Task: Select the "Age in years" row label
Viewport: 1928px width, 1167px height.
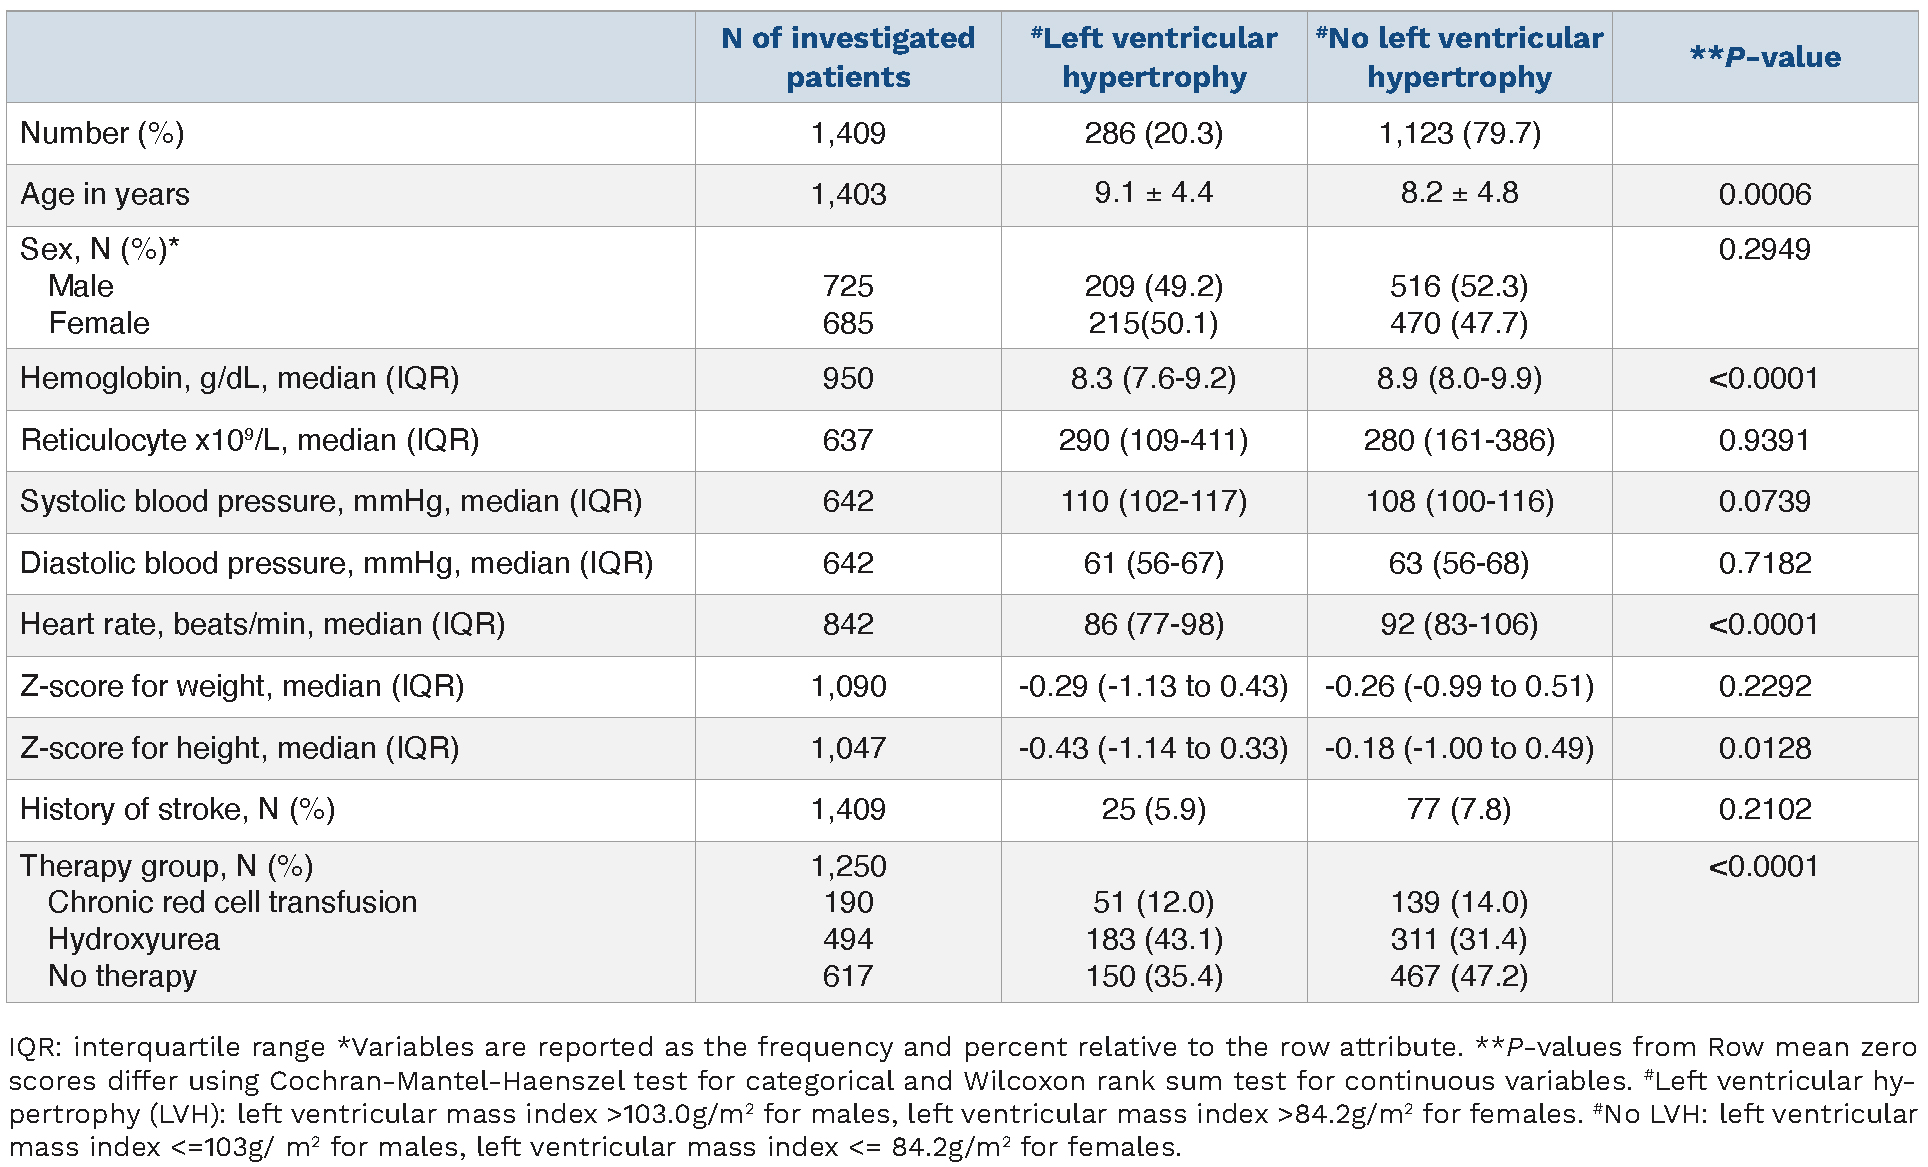Action: tap(105, 194)
